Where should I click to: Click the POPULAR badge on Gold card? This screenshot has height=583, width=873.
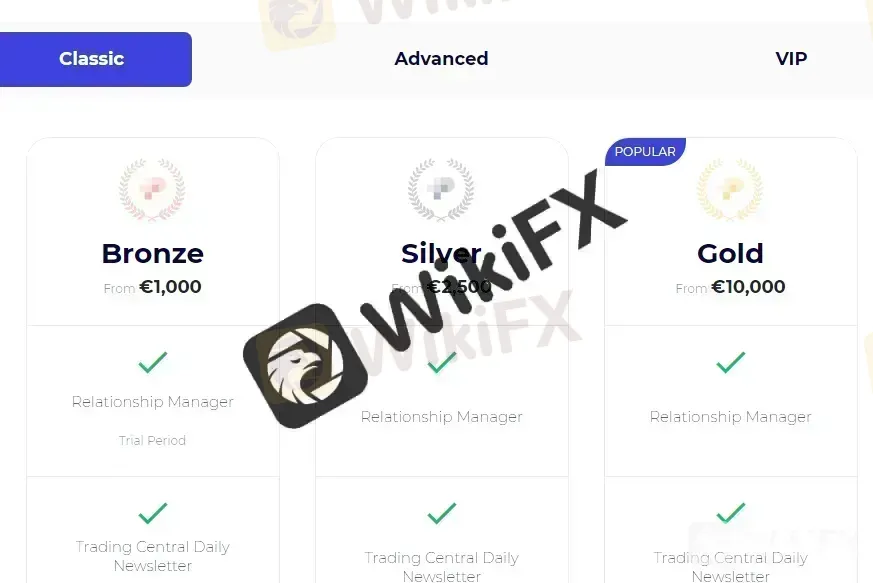pos(645,151)
